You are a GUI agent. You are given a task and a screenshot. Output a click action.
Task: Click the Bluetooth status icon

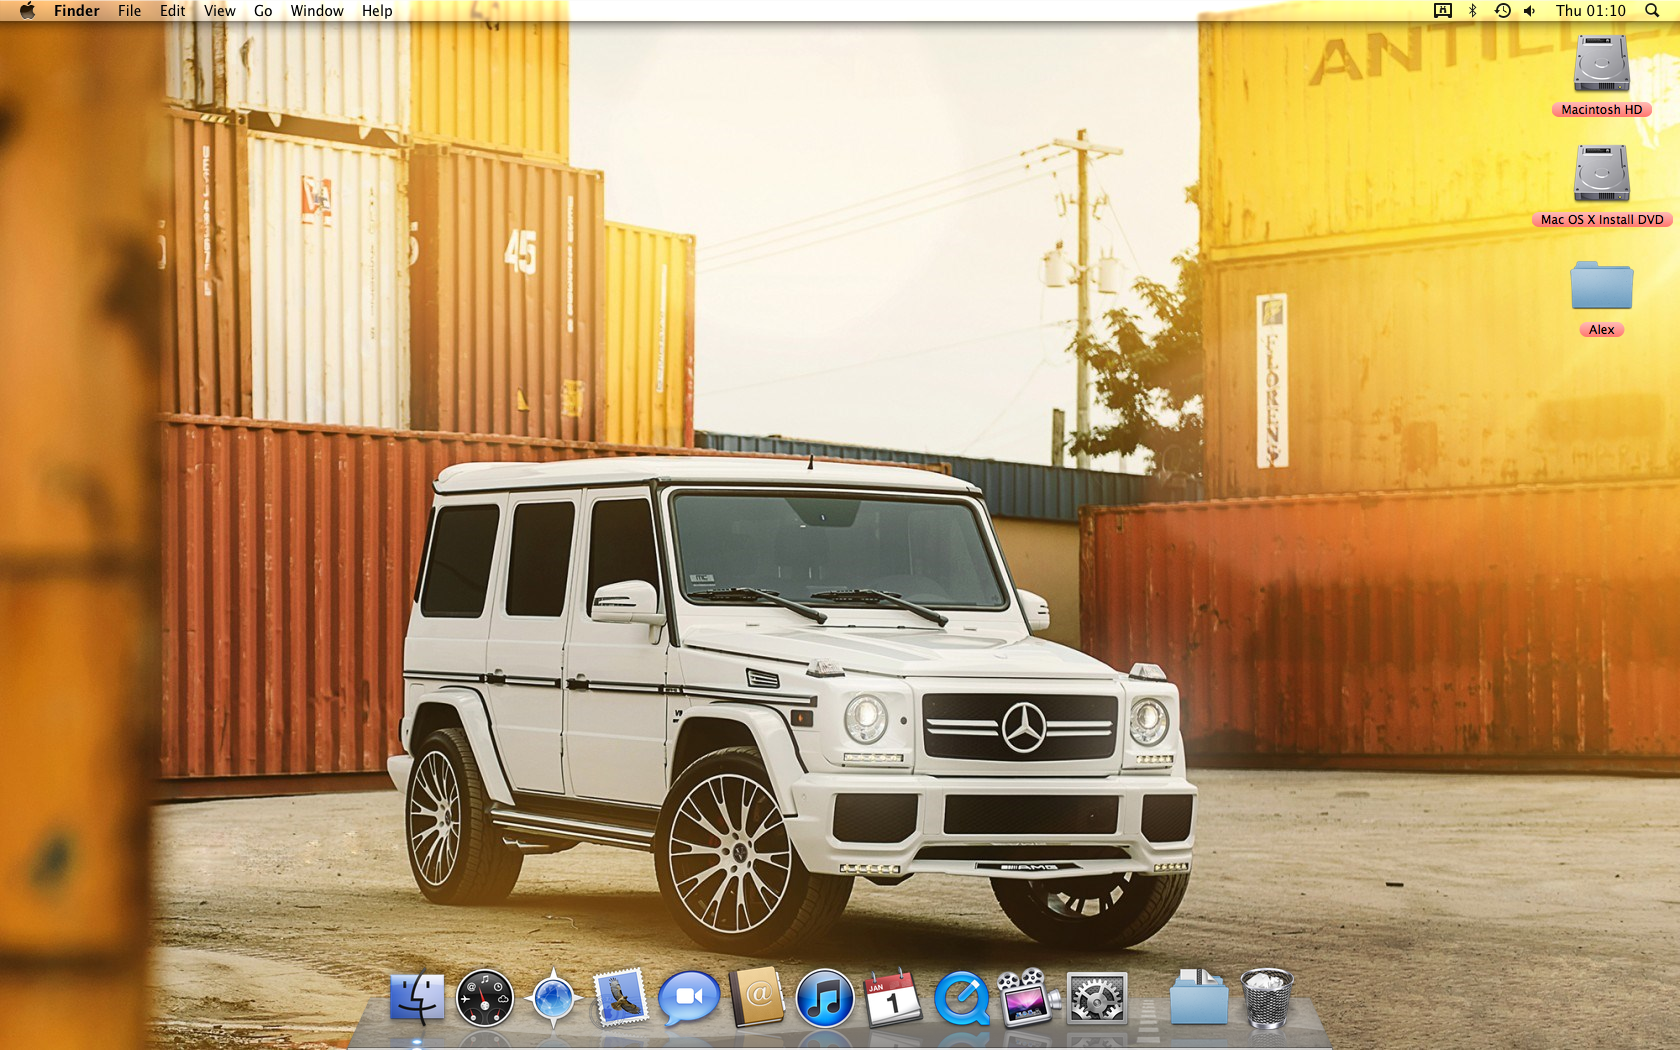[1472, 11]
